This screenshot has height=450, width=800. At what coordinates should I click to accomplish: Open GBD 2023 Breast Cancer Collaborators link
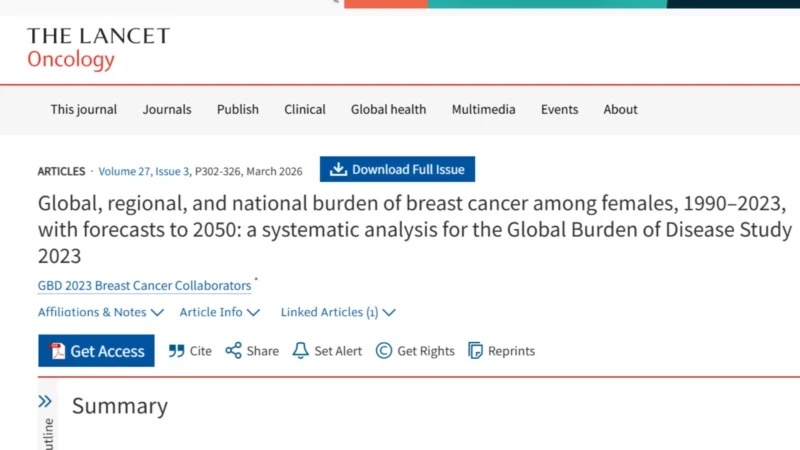point(144,285)
